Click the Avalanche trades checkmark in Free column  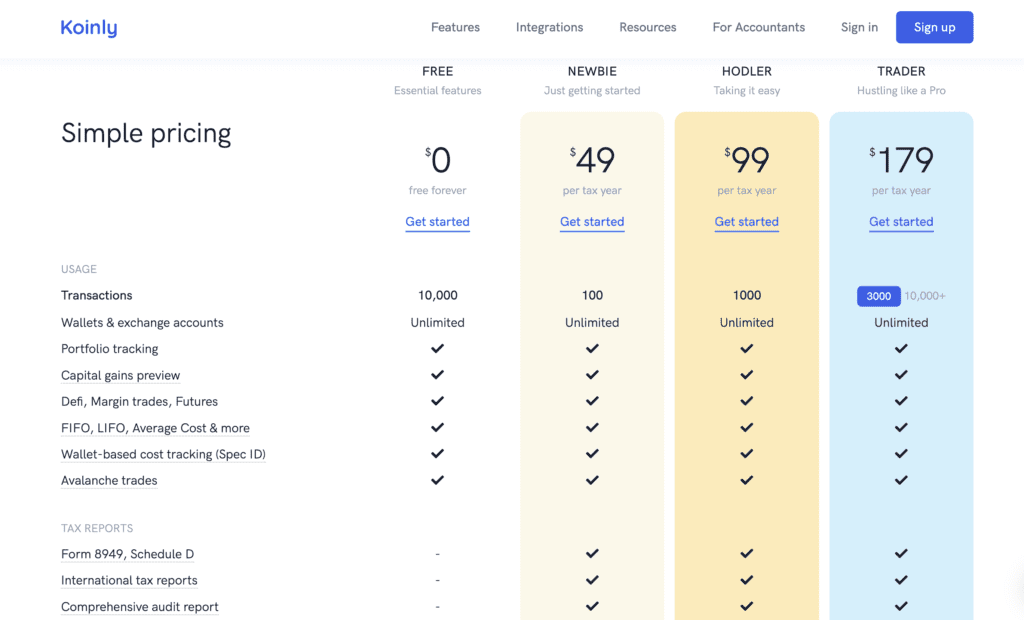click(438, 480)
